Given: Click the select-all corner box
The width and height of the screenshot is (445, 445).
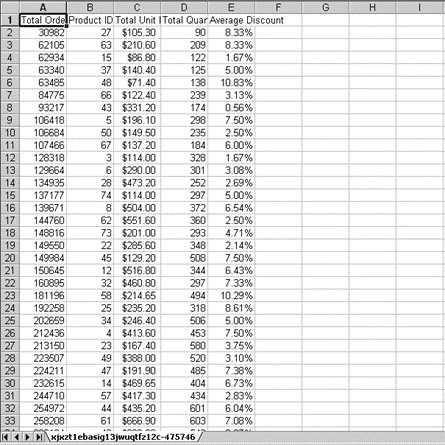Looking at the screenshot, I should pyautogui.click(x=10, y=7).
